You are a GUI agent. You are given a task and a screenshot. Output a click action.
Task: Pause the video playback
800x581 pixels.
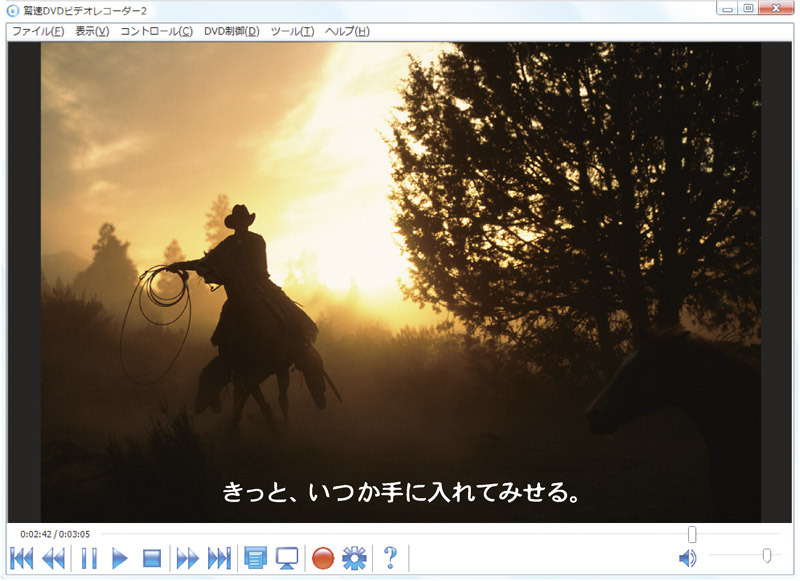89,558
